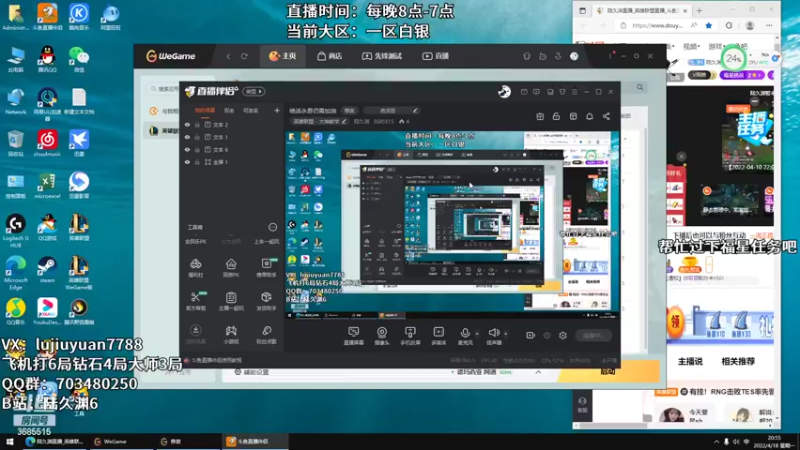Click the yellow 启动 launch button in WeGame

608,372
